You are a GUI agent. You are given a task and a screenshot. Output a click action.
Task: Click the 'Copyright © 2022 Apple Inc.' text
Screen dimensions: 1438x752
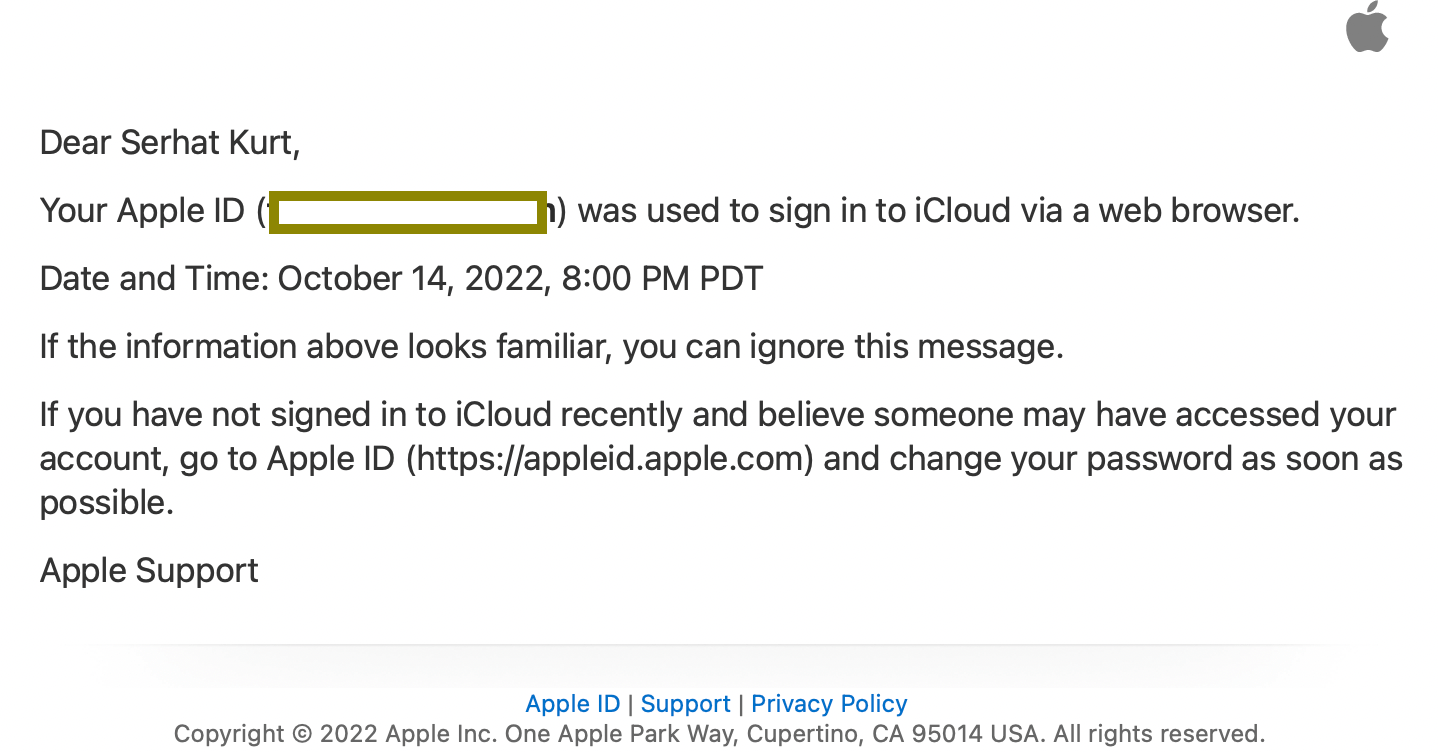point(335,735)
